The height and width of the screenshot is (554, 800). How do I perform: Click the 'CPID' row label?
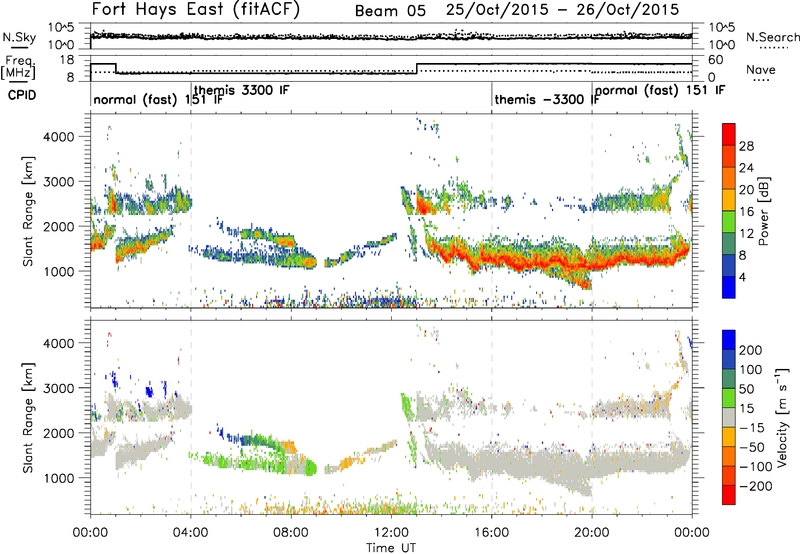[22, 95]
